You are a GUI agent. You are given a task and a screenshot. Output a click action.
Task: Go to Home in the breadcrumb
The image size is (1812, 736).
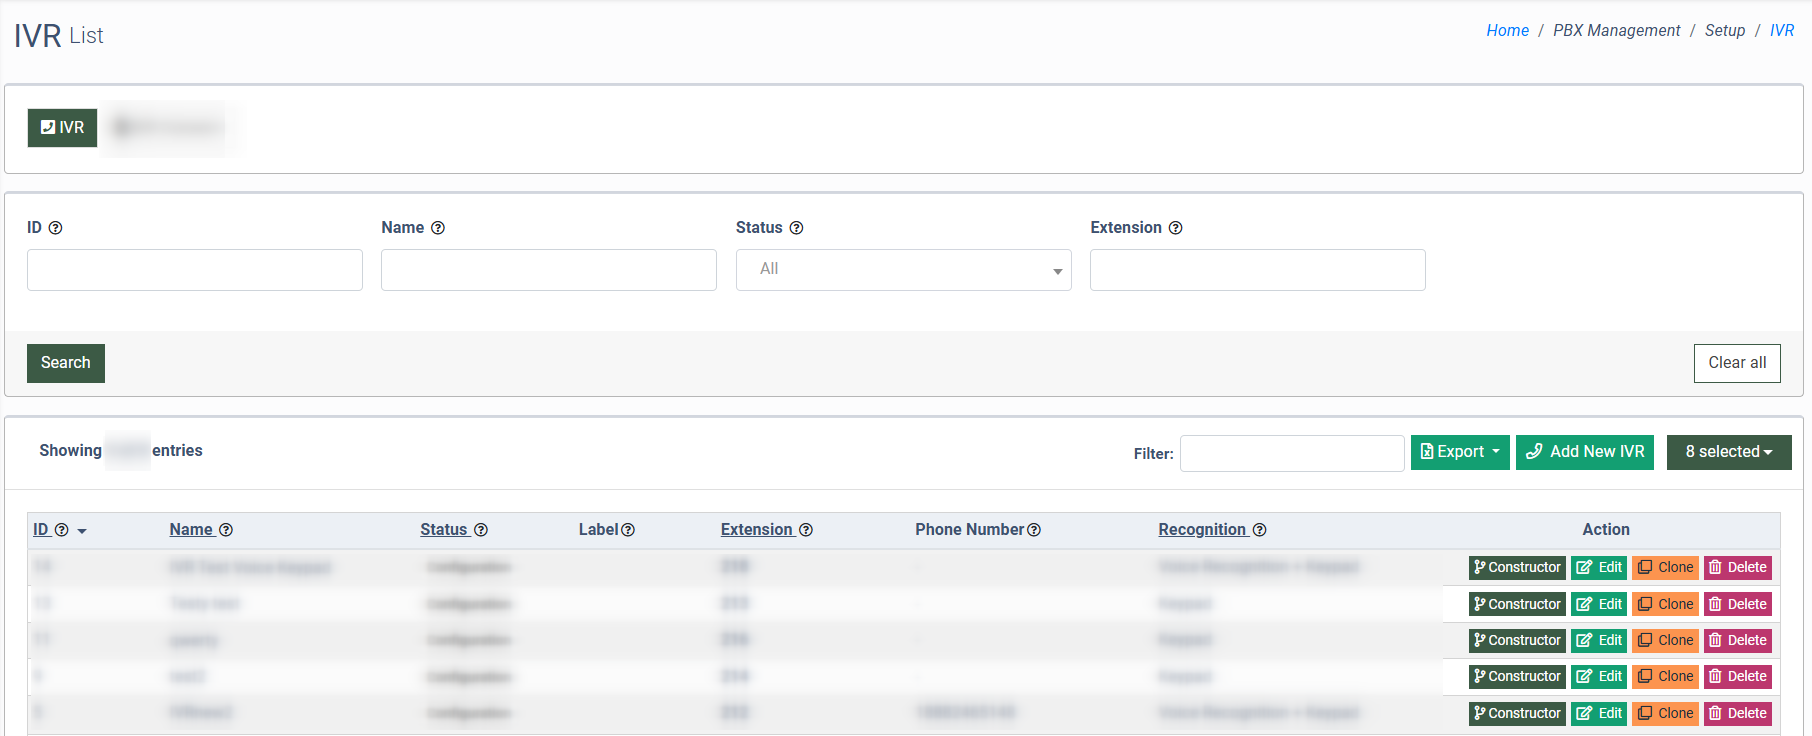[1507, 31]
